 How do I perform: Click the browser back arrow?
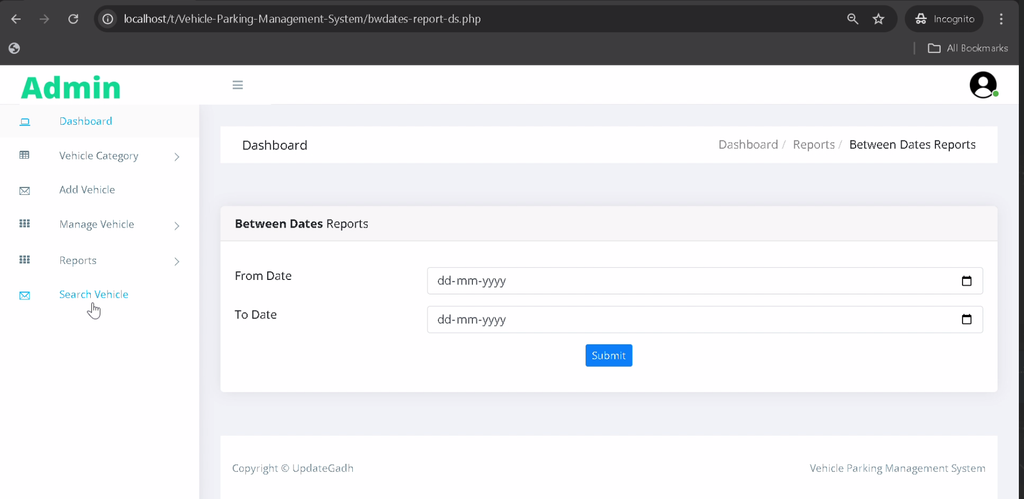coord(16,19)
